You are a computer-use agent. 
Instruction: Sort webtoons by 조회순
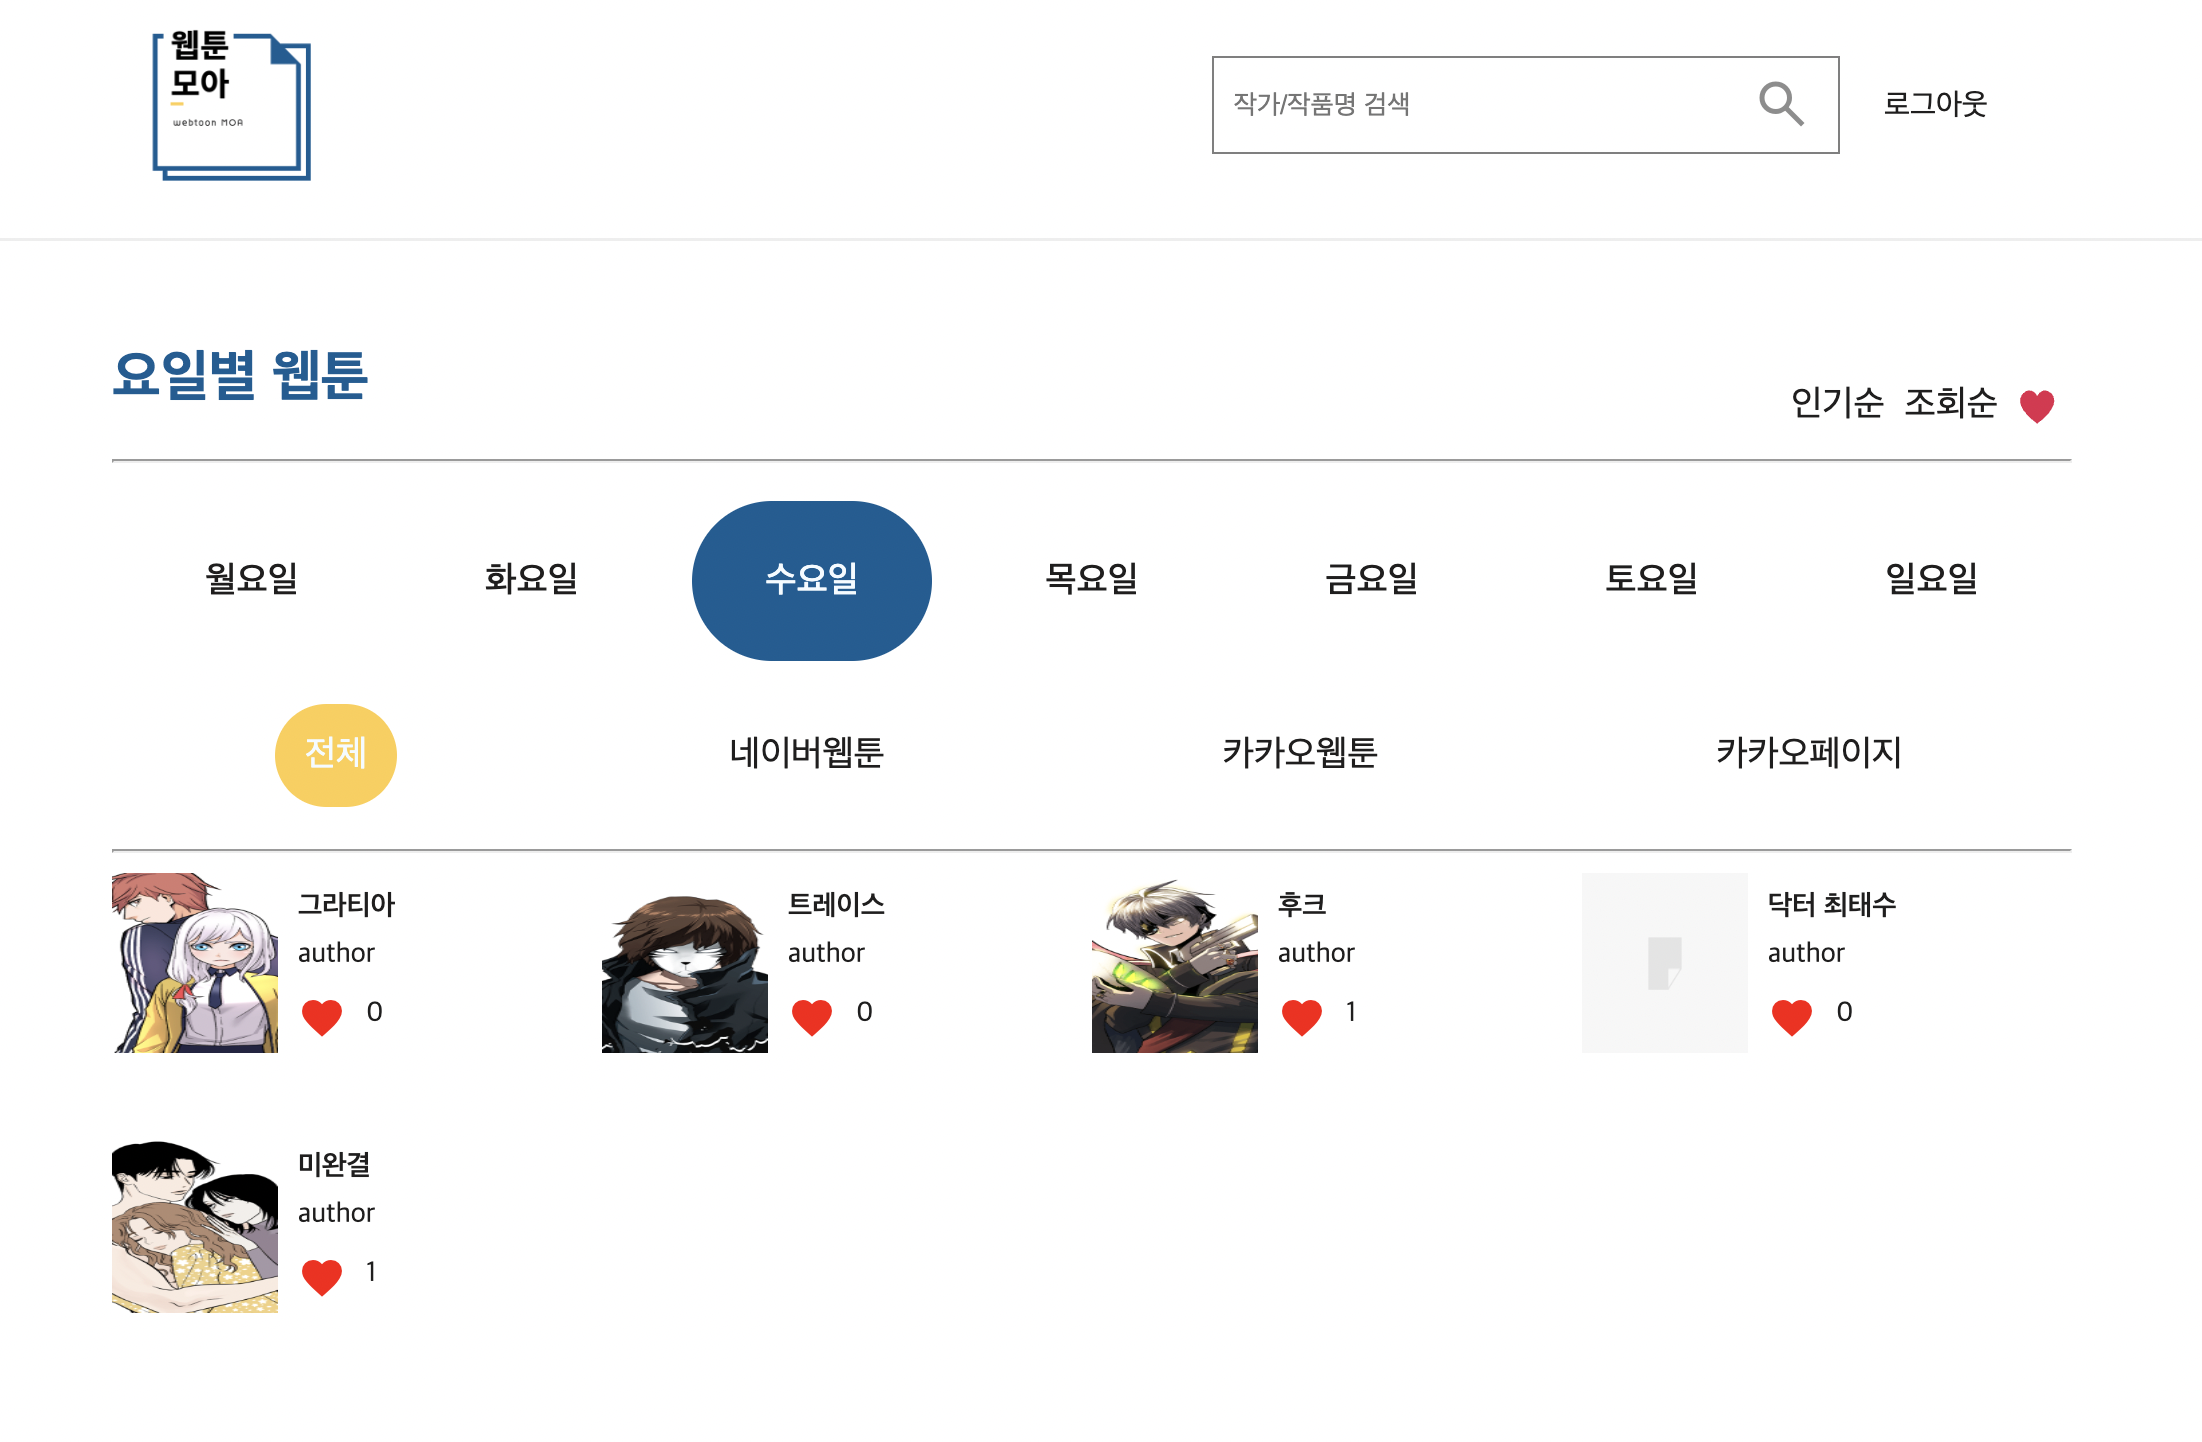coord(1949,403)
